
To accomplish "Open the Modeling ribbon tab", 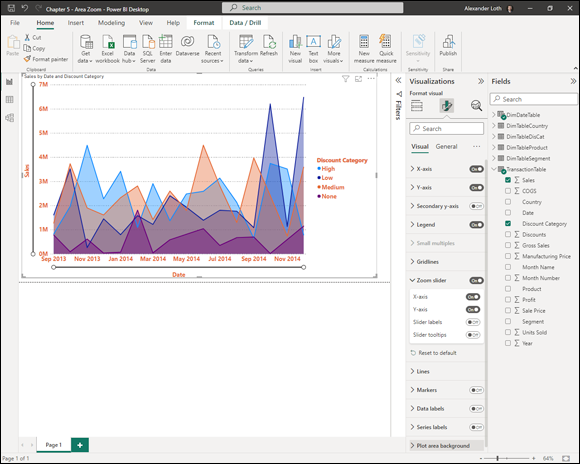I will coord(111,23).
